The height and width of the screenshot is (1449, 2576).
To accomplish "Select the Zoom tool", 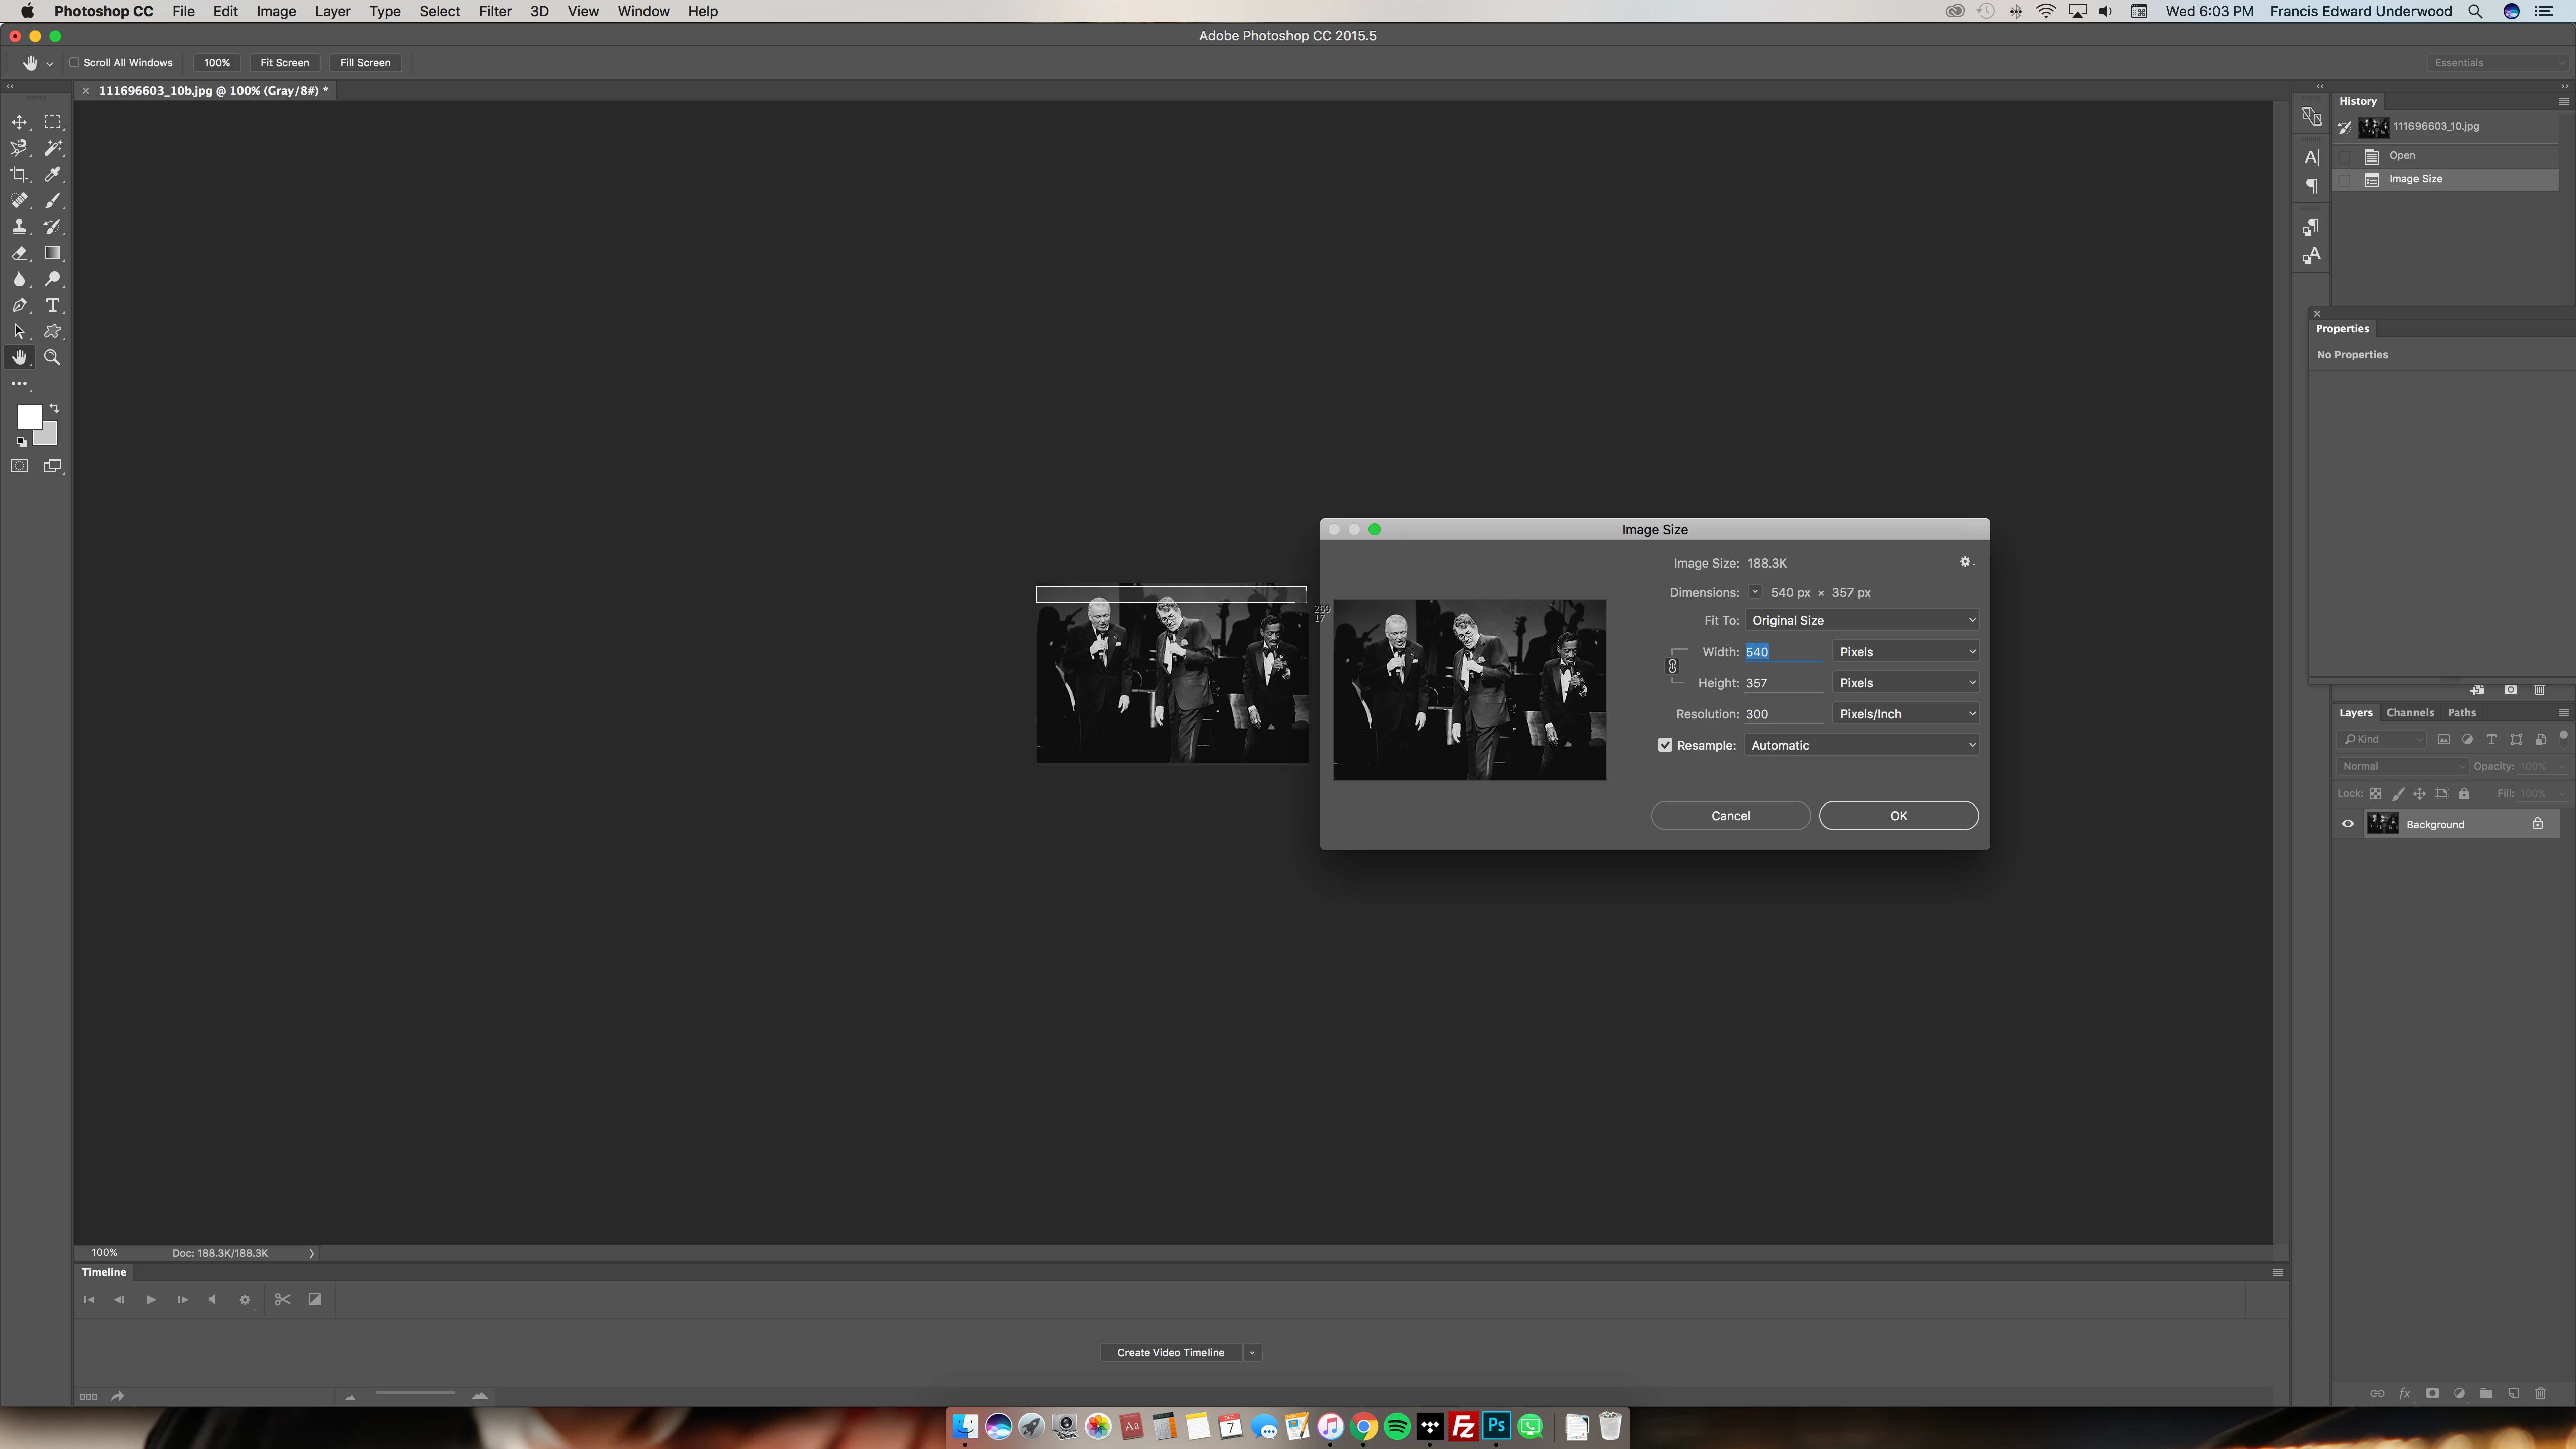I will pyautogui.click(x=53, y=357).
